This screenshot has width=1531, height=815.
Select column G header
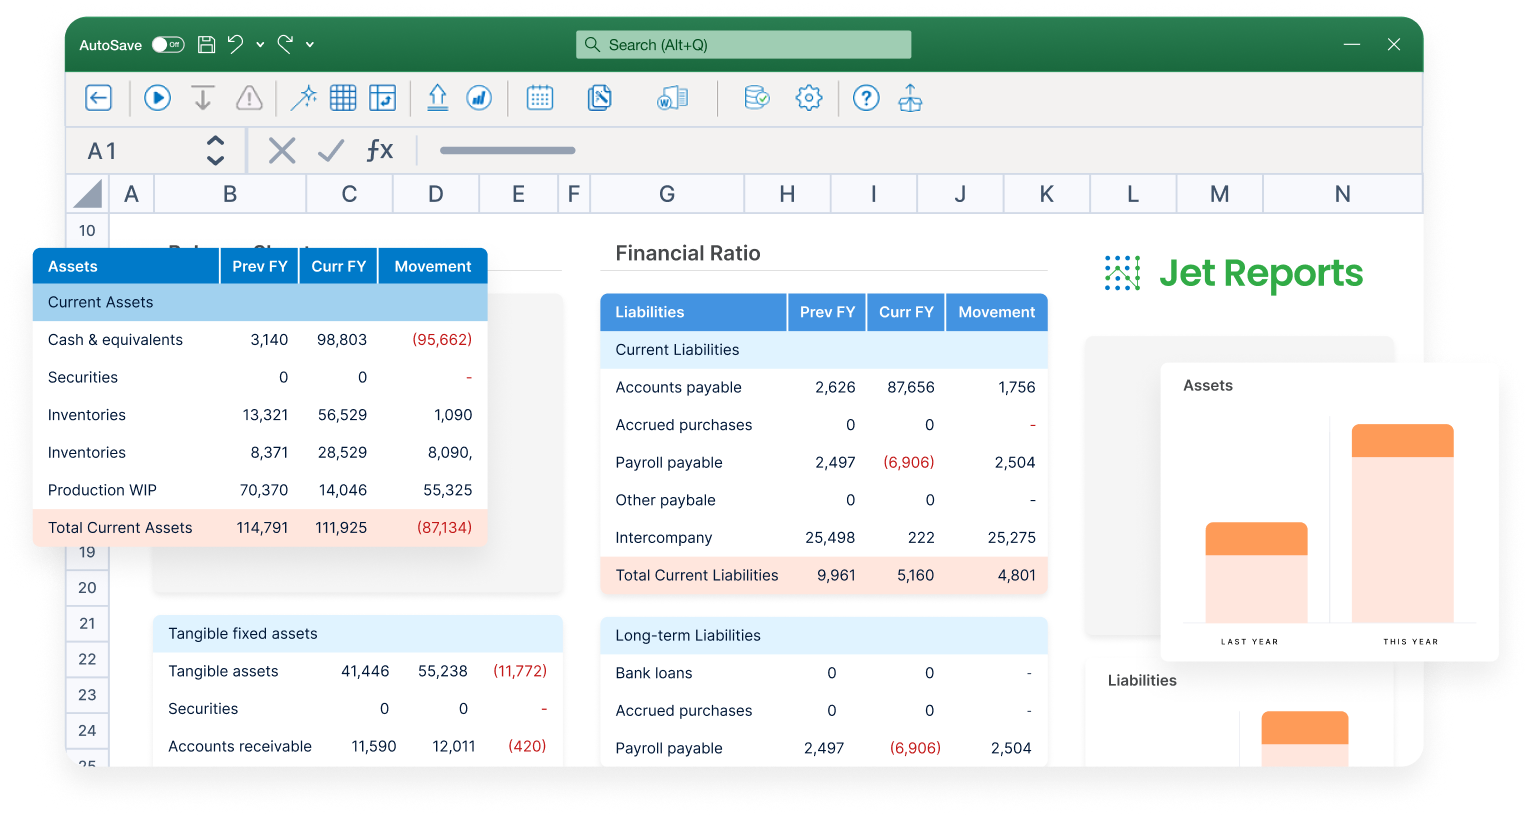point(667,194)
